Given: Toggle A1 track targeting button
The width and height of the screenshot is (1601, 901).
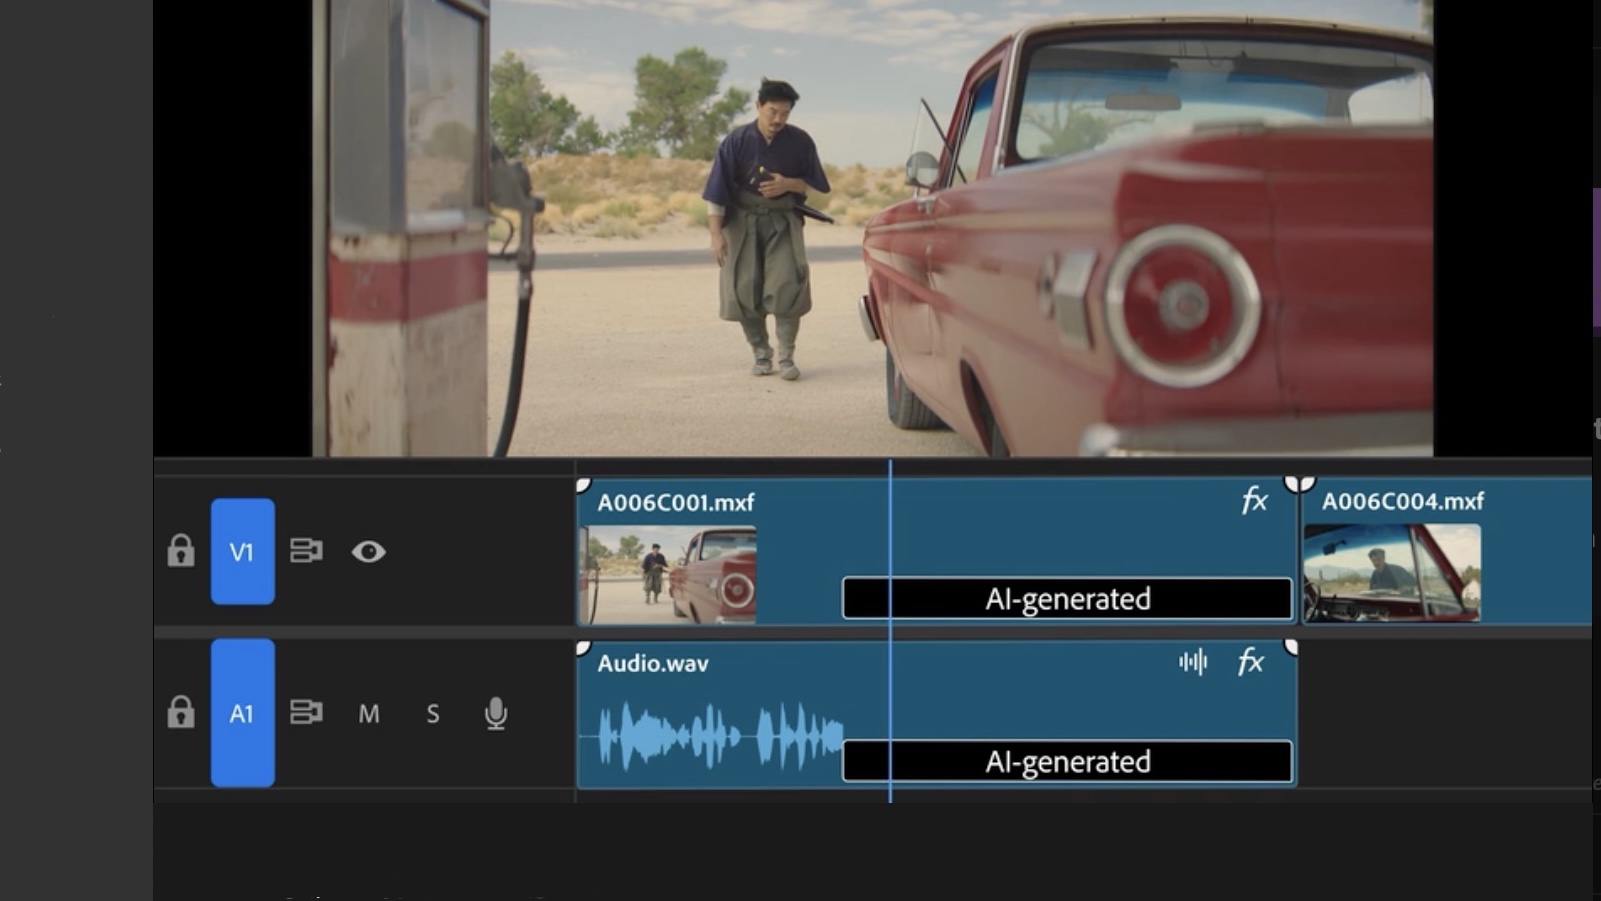Looking at the screenshot, I should 242,713.
